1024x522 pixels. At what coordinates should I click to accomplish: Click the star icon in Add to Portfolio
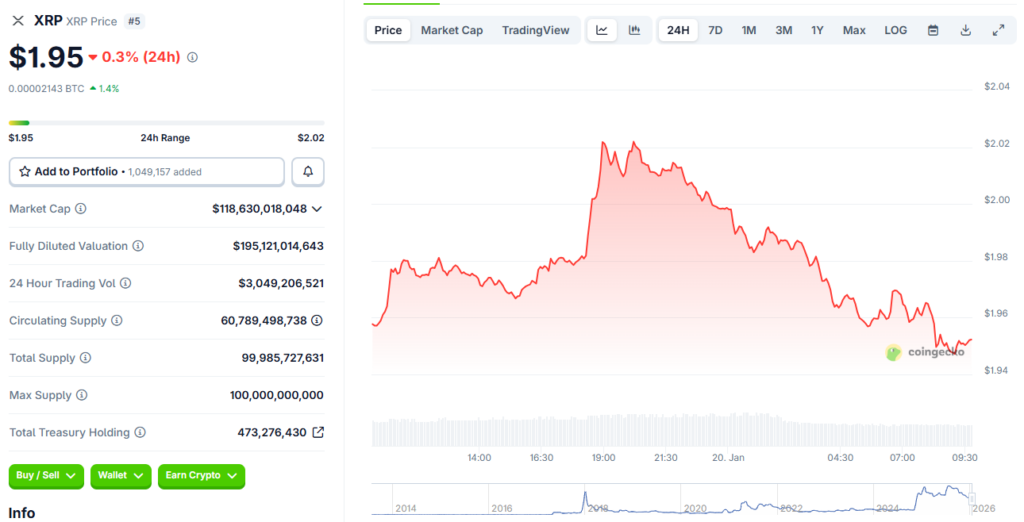click(x=25, y=172)
